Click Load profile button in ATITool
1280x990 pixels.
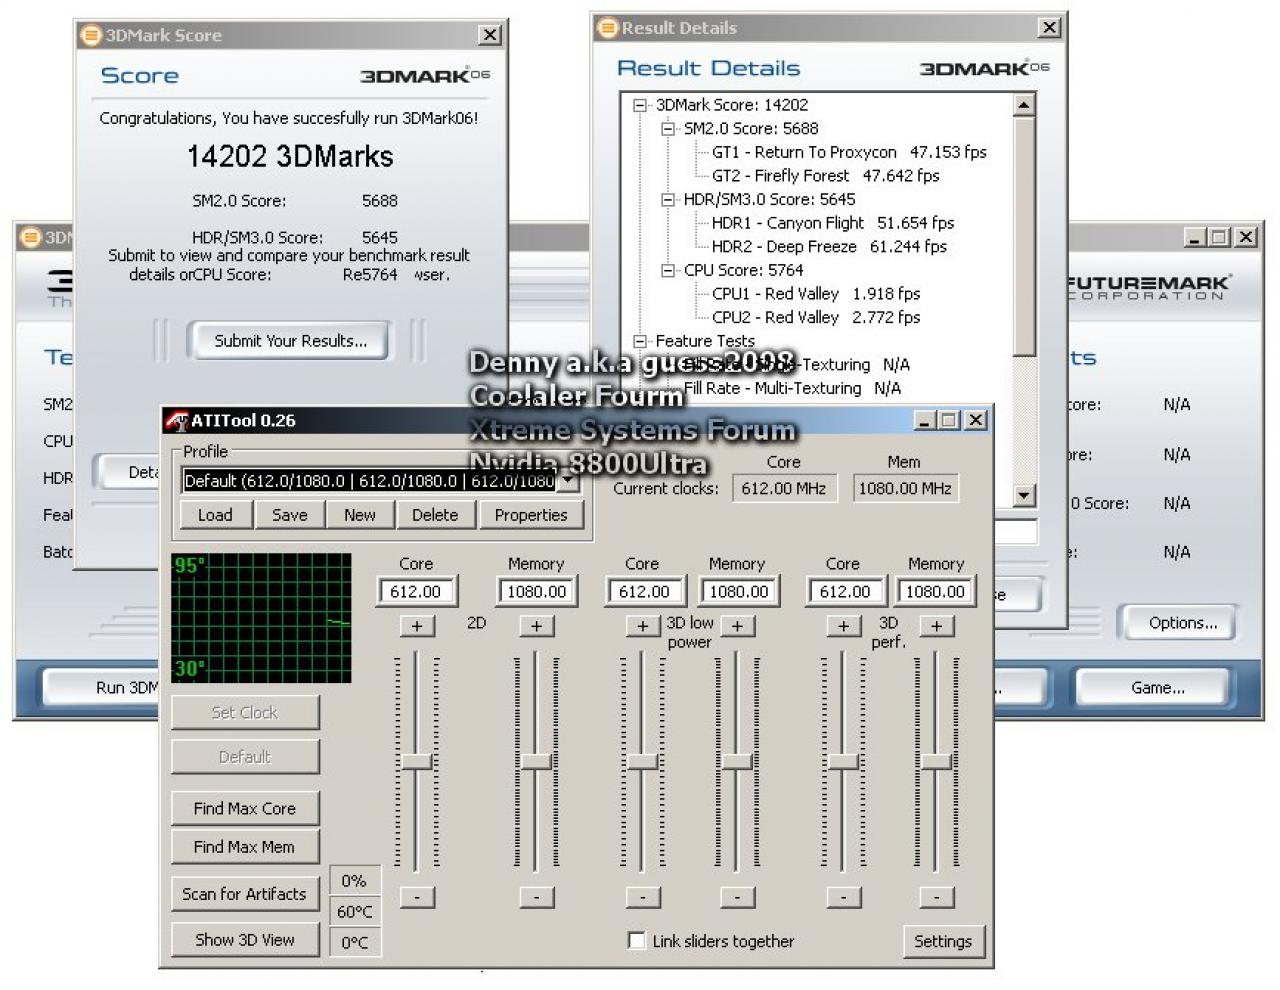[x=215, y=515]
